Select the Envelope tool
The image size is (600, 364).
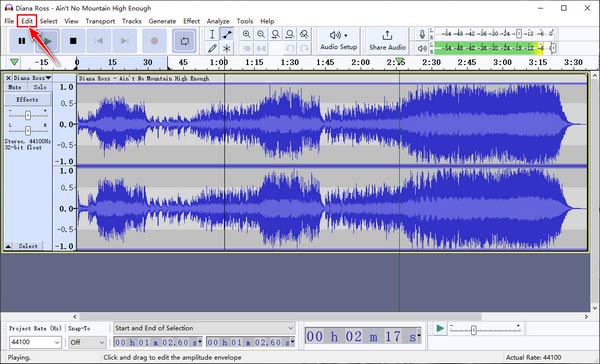click(x=227, y=34)
